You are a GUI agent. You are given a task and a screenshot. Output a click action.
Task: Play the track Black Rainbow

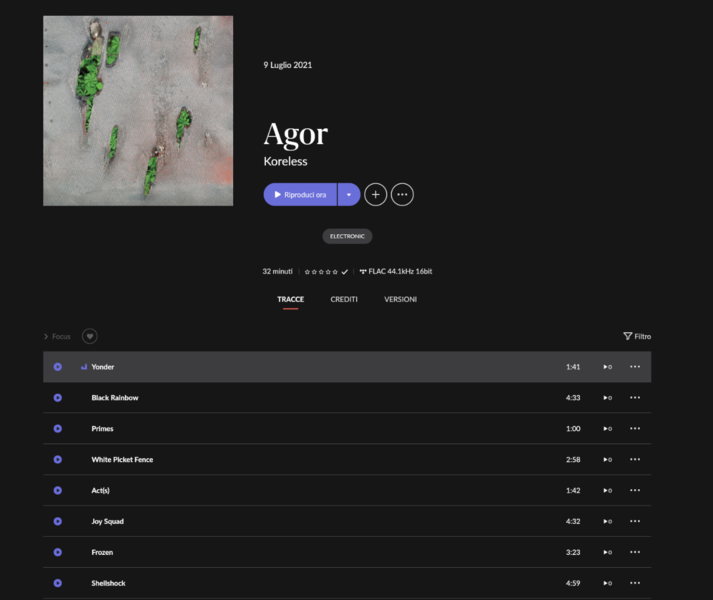(57, 398)
